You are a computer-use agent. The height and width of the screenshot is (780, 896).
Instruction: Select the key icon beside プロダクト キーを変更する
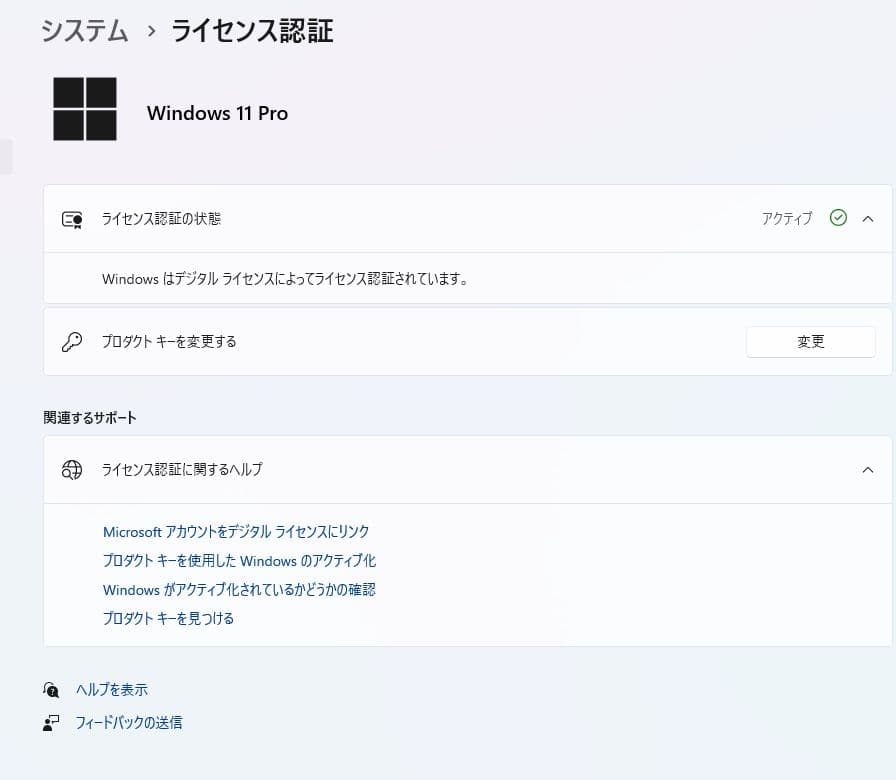[70, 341]
